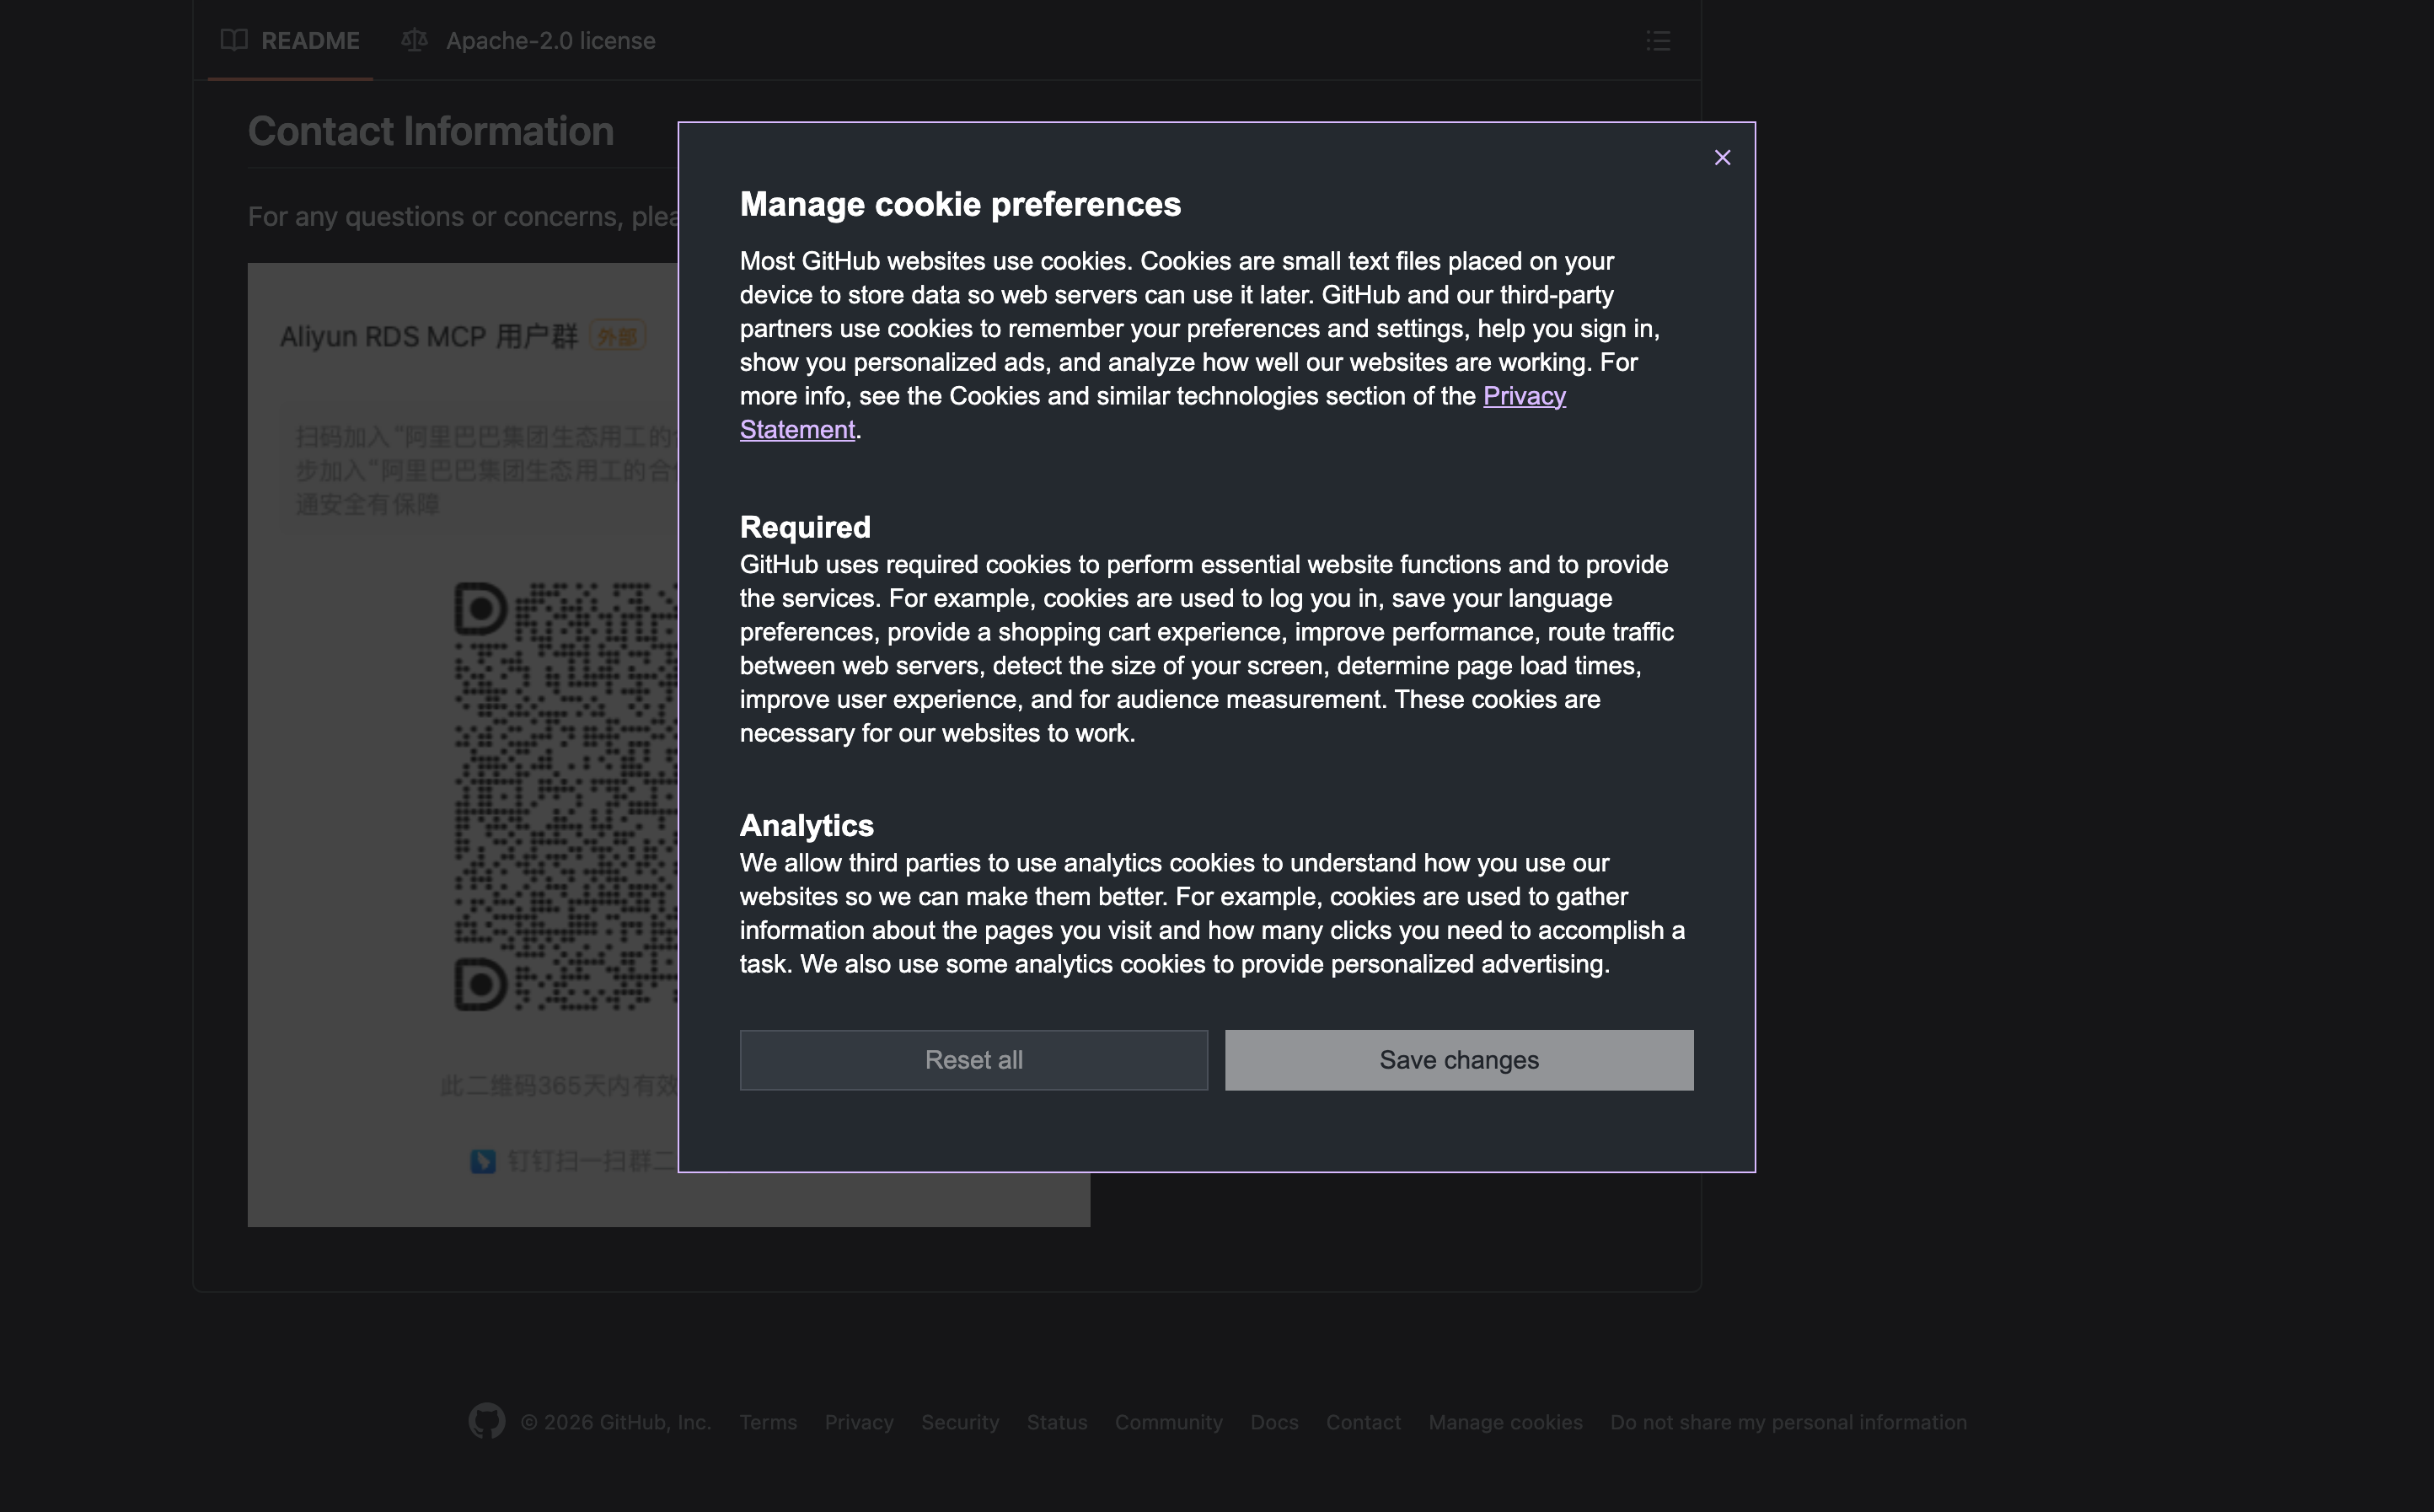2434x1512 pixels.
Task: Switch to the README tab
Action: click(x=309, y=41)
